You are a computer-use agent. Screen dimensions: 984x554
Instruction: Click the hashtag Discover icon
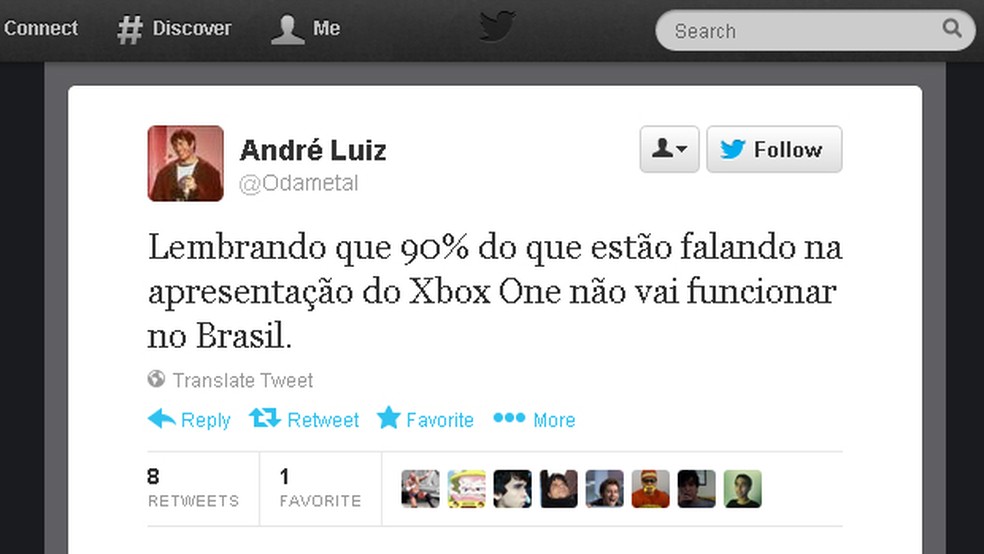[x=129, y=29]
